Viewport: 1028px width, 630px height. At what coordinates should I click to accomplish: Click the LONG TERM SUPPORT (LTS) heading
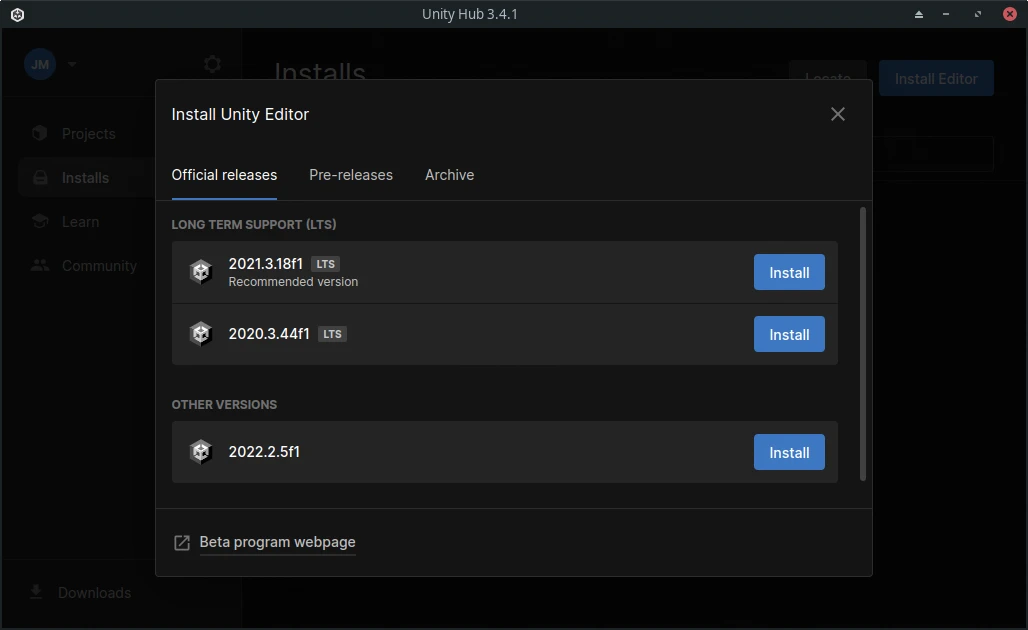(x=254, y=224)
